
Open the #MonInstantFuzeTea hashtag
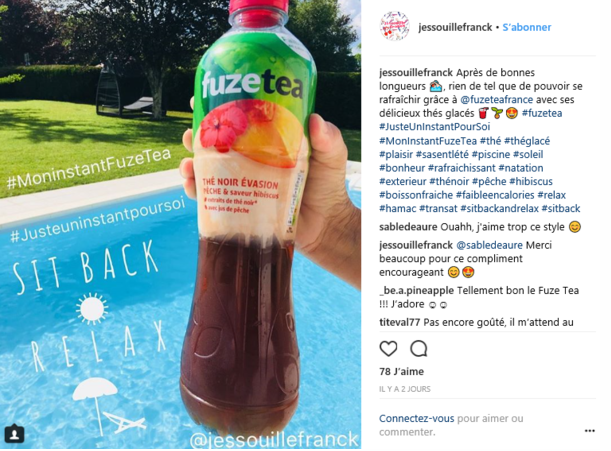tap(428, 141)
